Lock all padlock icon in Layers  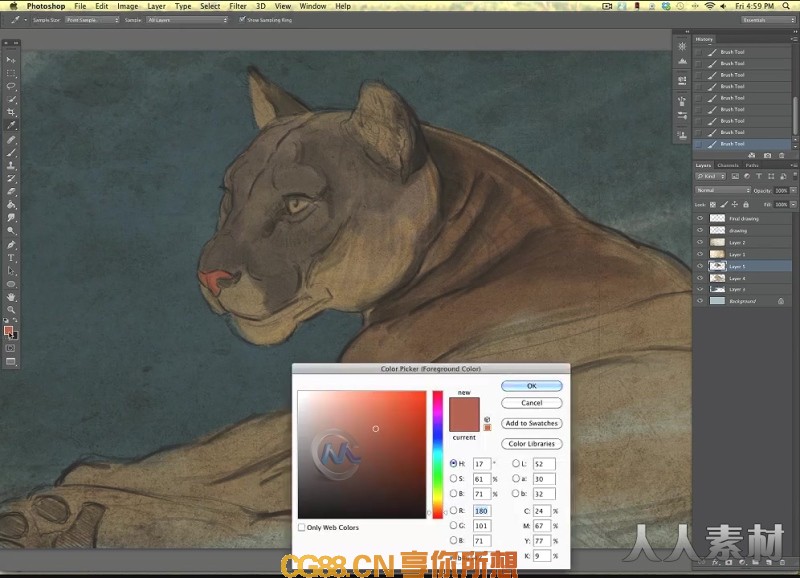746,205
